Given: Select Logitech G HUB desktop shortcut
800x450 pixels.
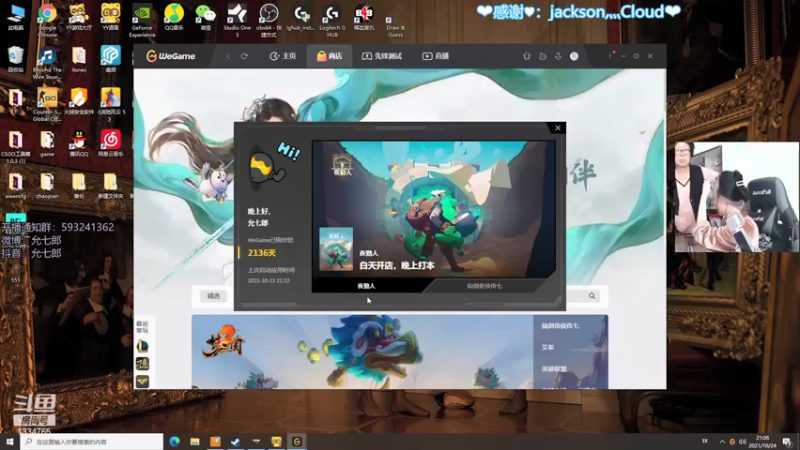Looking at the screenshot, I should click(x=332, y=20).
